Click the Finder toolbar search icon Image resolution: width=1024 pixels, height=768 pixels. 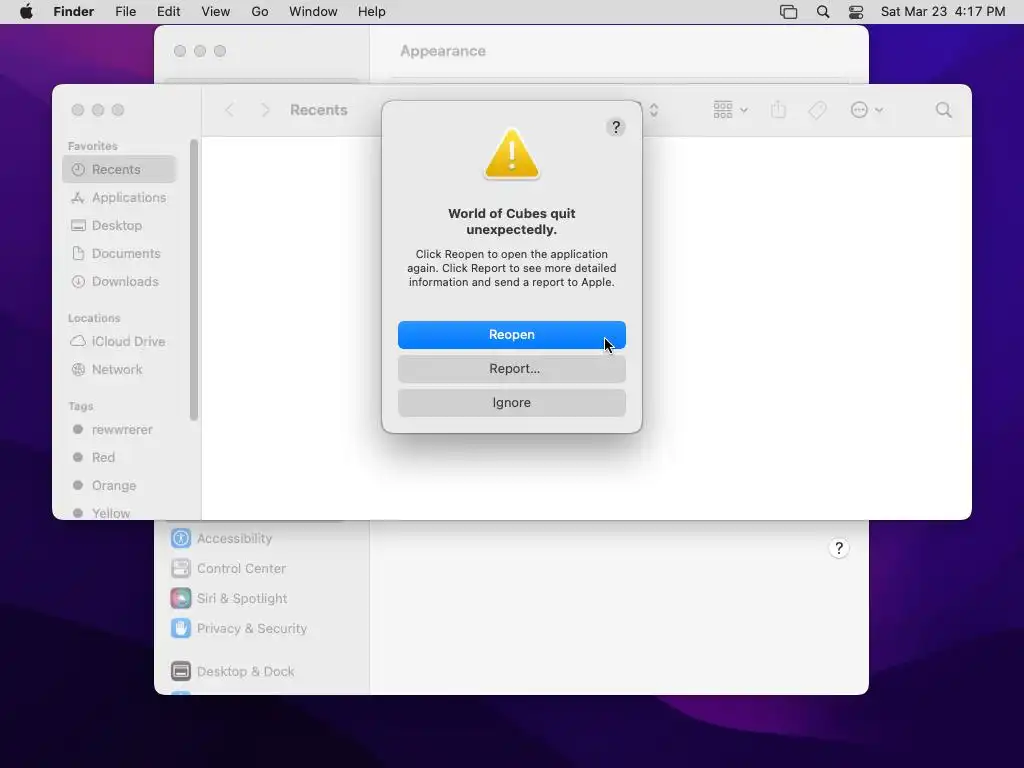[943, 110]
